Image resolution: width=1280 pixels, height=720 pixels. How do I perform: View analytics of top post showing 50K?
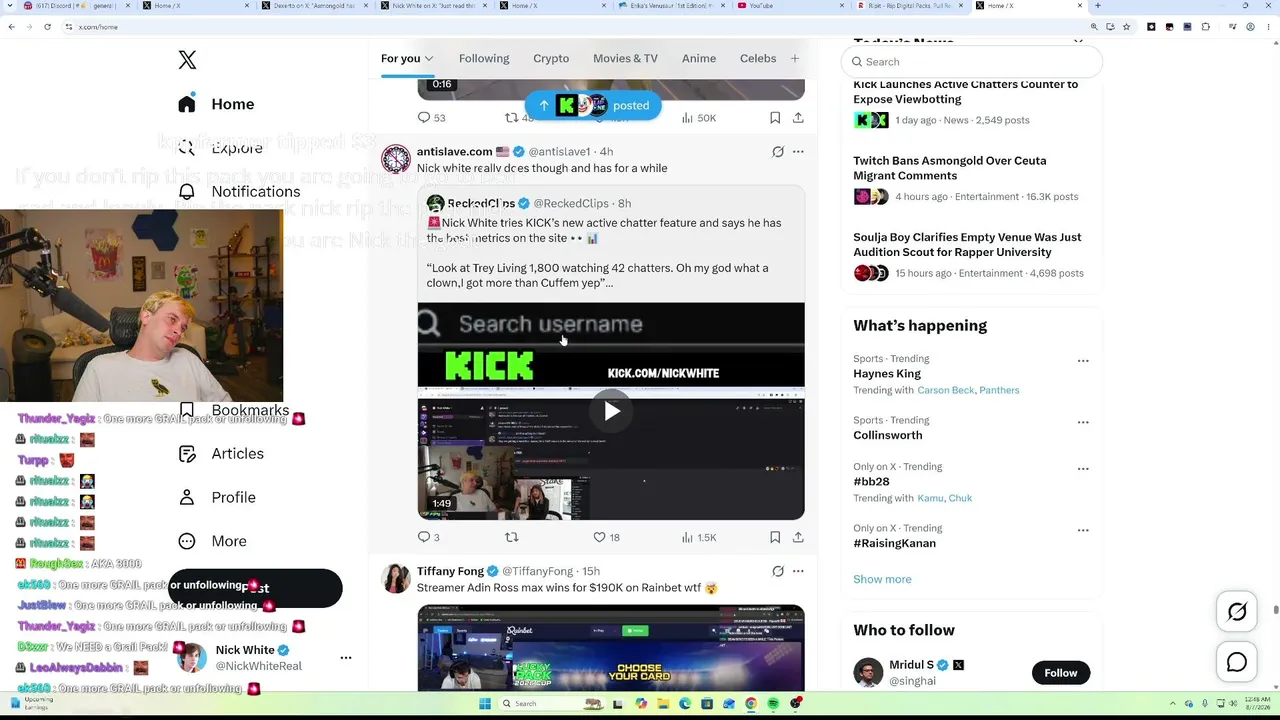[698, 118]
